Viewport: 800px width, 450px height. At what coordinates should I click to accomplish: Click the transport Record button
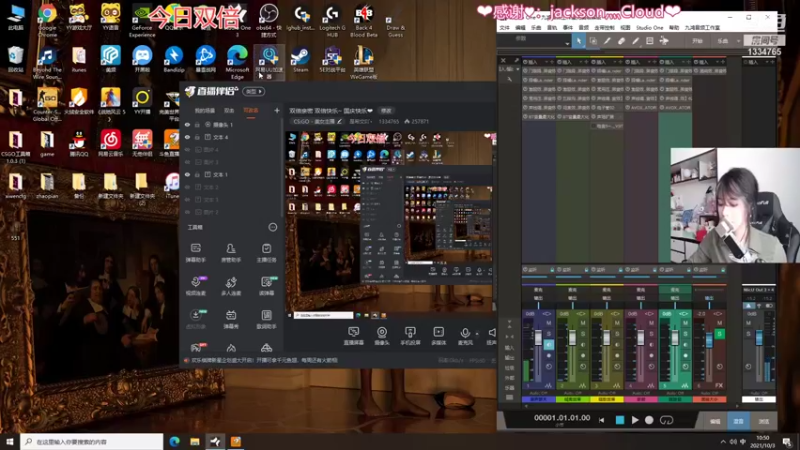click(649, 420)
